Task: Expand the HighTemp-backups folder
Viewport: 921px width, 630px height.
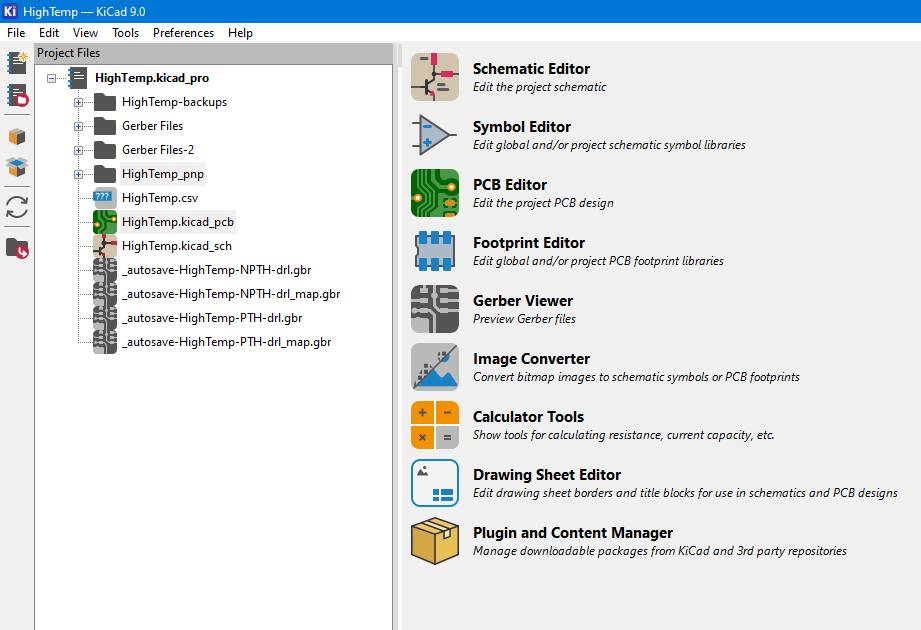Action: coord(78,102)
